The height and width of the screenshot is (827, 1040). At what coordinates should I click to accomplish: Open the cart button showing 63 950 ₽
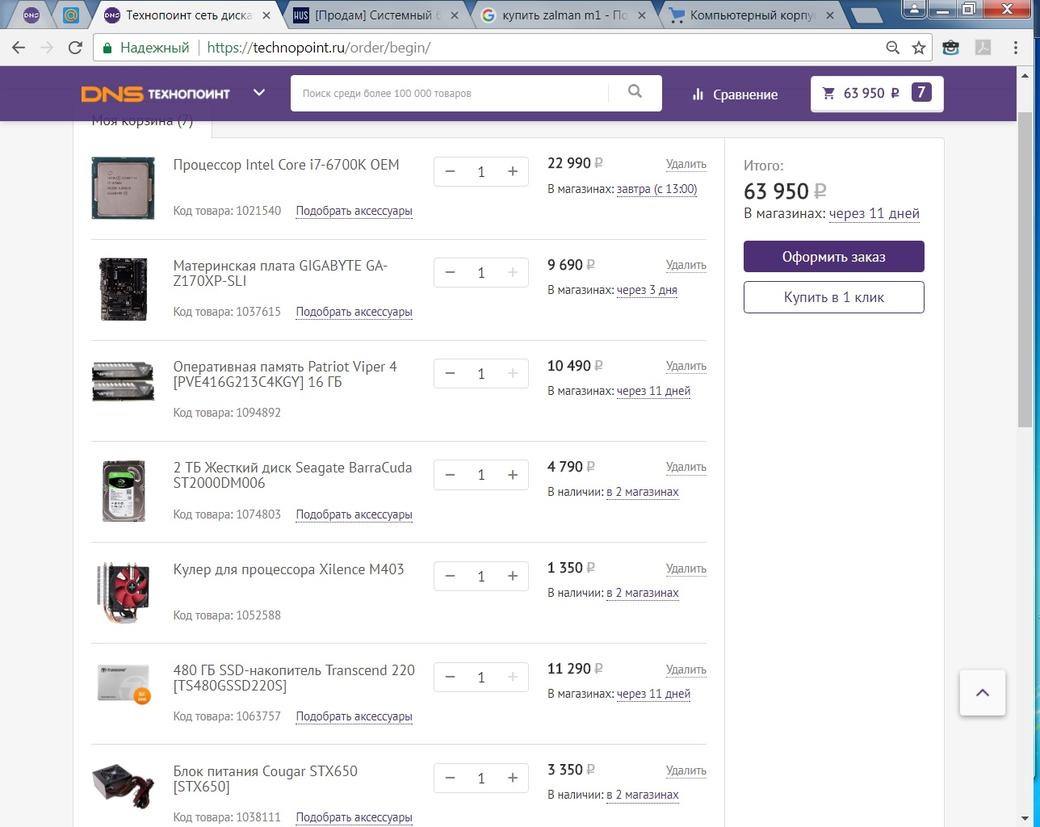876,94
